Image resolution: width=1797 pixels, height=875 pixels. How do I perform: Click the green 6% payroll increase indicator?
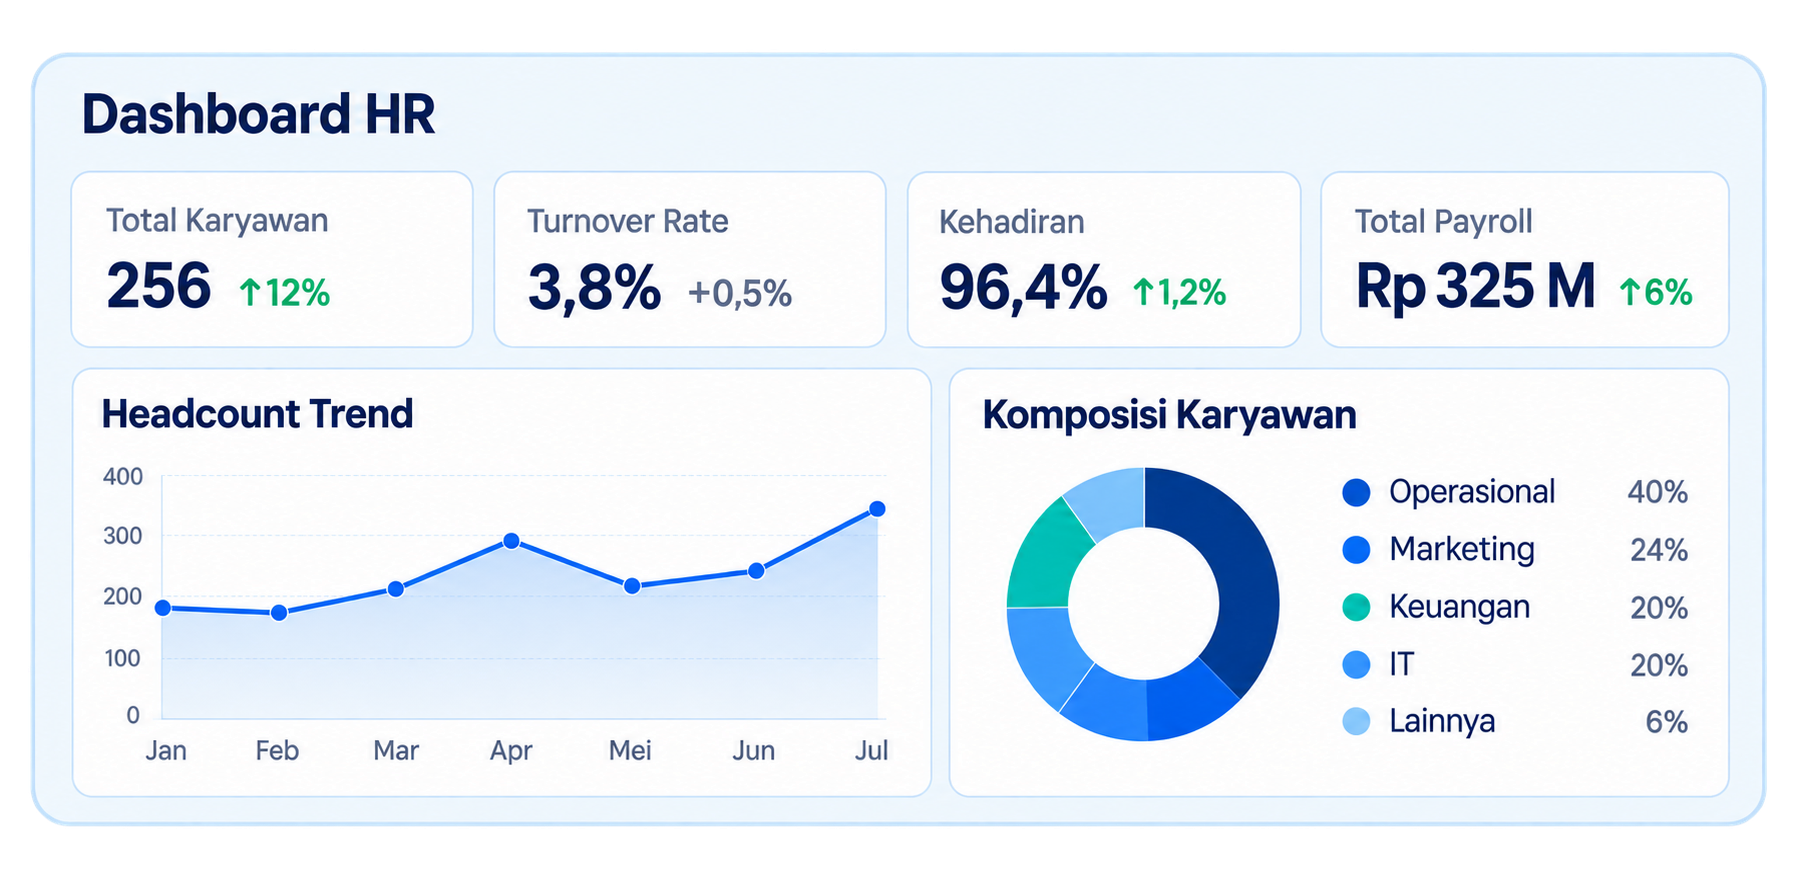[1656, 293]
